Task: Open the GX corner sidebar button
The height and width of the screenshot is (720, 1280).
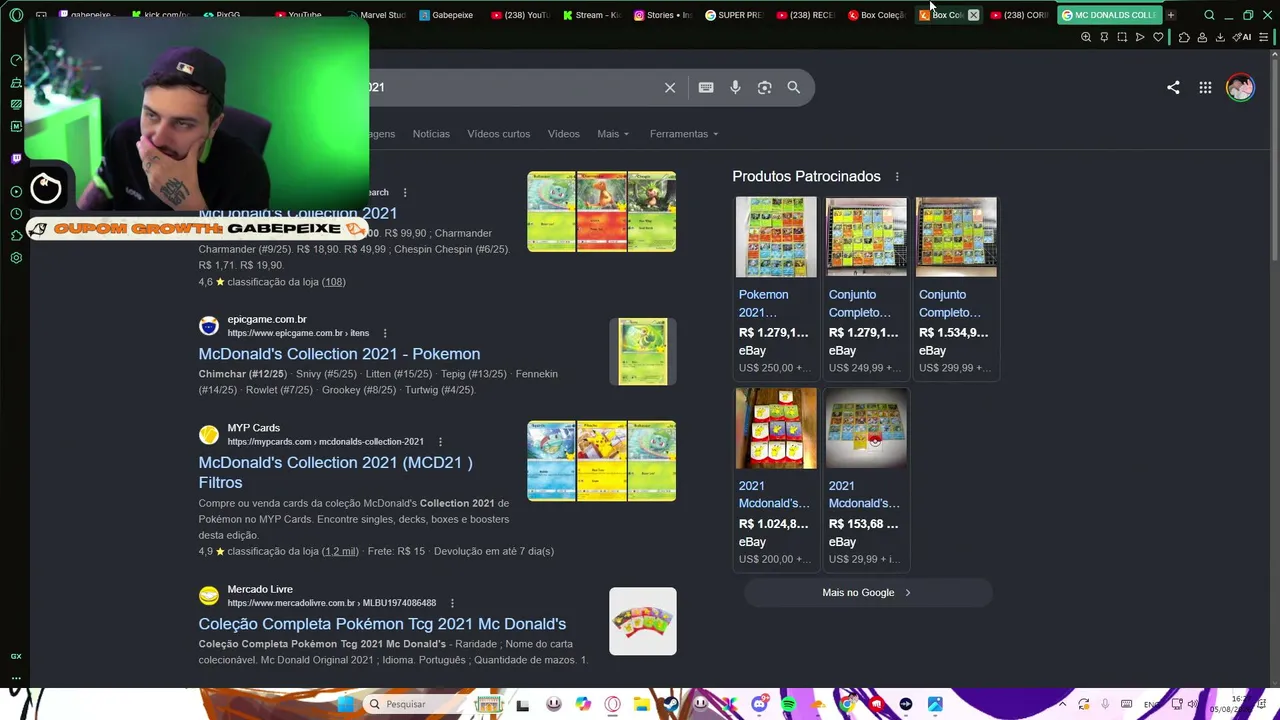Action: [16, 656]
